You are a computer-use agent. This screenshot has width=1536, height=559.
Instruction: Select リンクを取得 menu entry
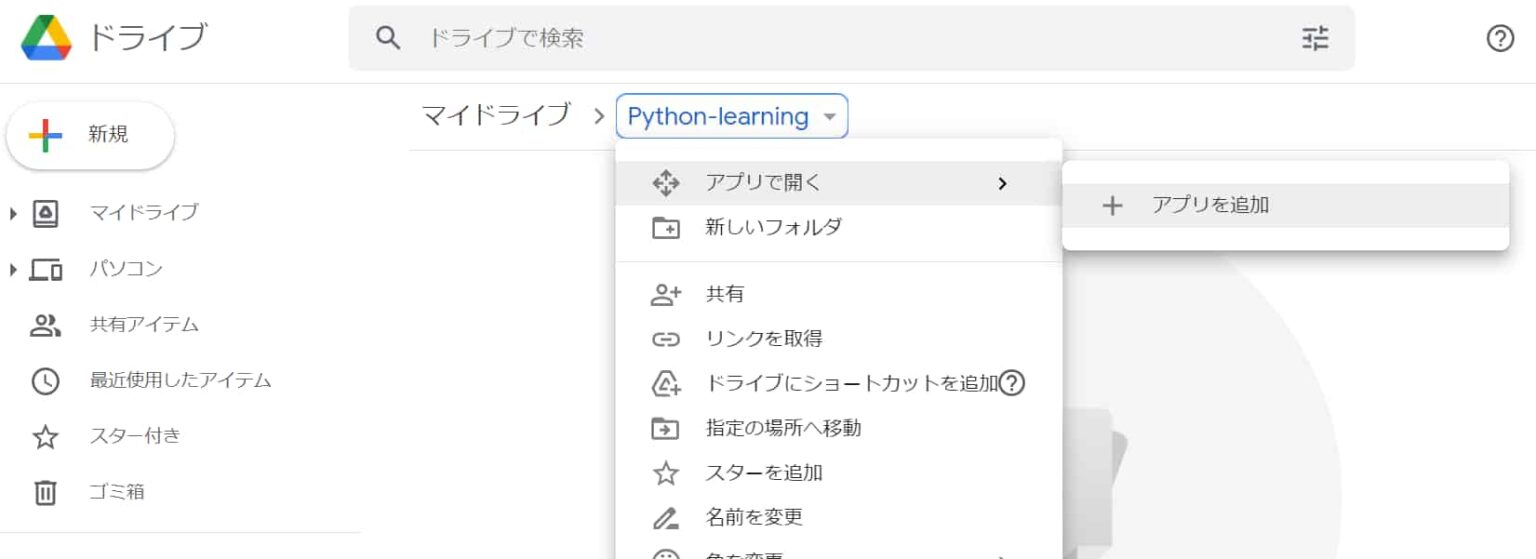[763, 339]
